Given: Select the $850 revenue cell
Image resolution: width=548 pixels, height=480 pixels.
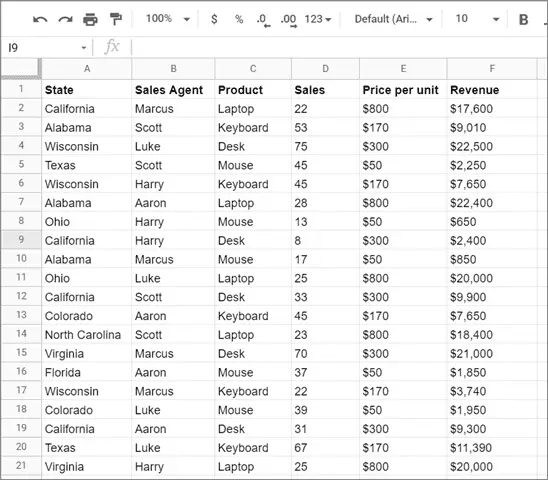Looking at the screenshot, I should (492, 259).
